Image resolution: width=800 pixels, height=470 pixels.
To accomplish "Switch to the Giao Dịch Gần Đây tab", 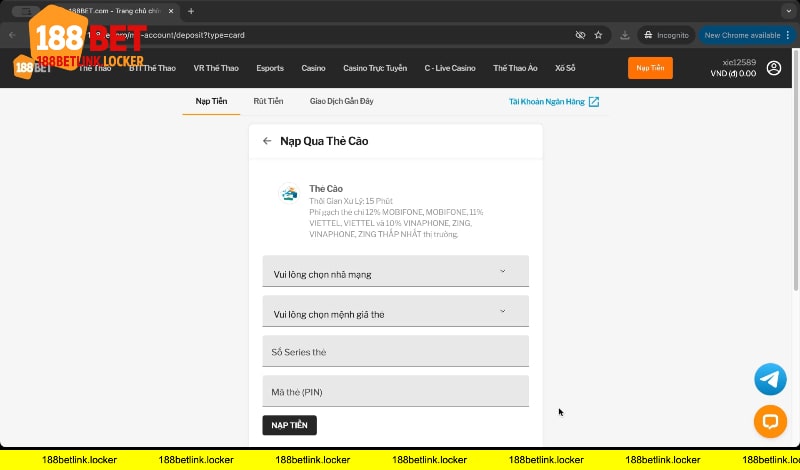I will click(342, 101).
